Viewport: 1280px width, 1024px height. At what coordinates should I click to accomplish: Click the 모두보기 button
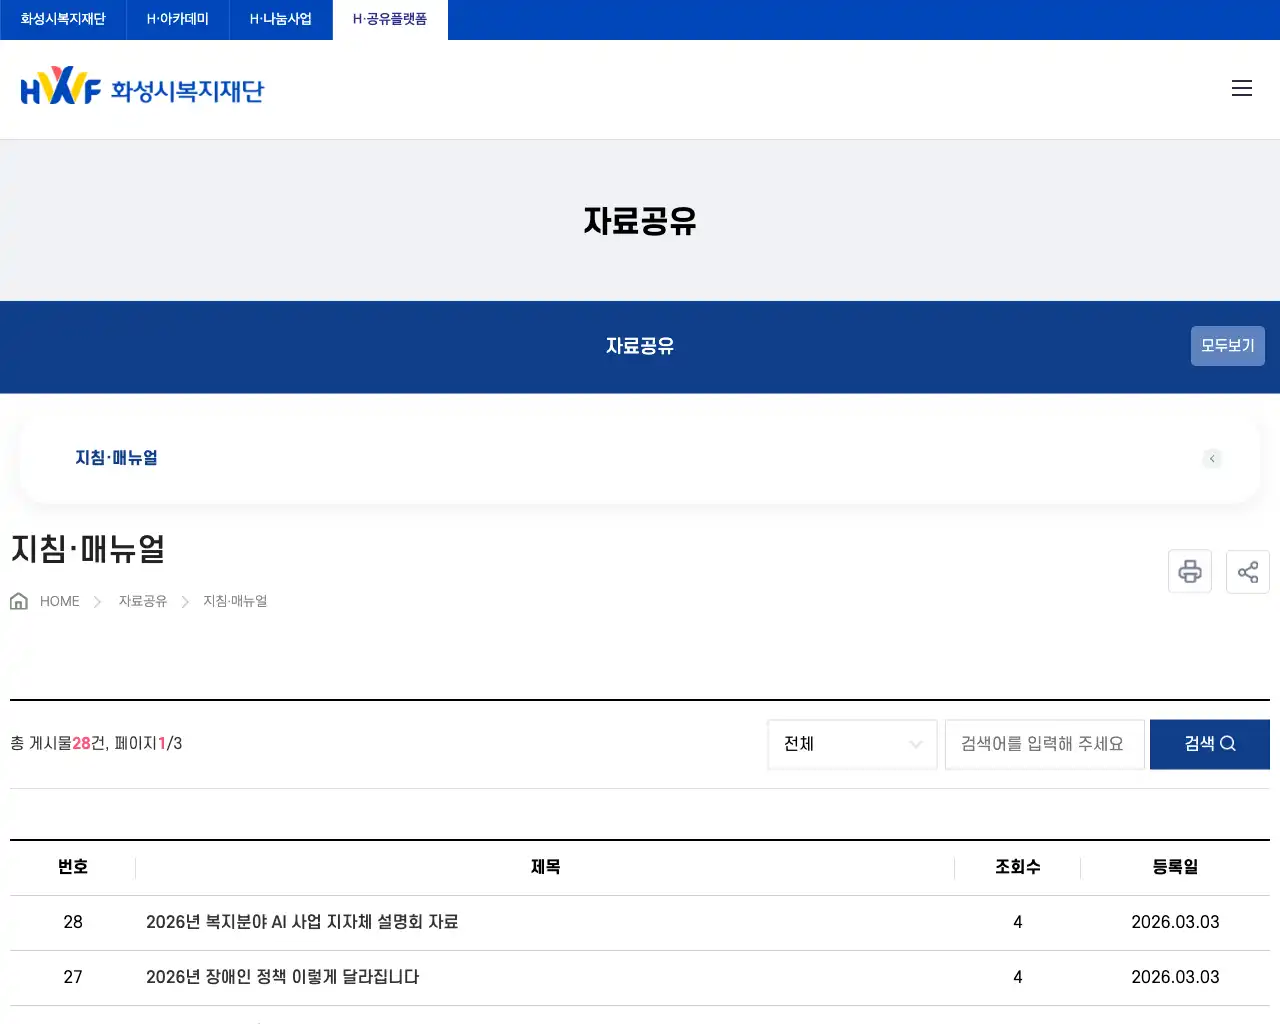click(1227, 345)
